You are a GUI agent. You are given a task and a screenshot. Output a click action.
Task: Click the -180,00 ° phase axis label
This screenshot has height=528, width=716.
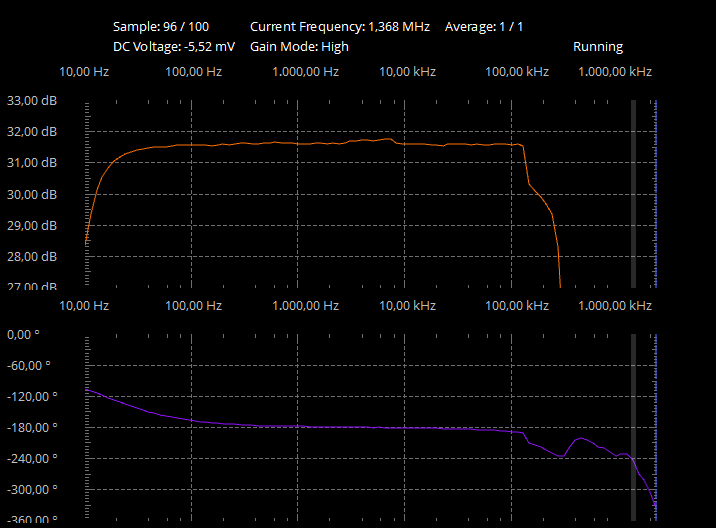32,428
